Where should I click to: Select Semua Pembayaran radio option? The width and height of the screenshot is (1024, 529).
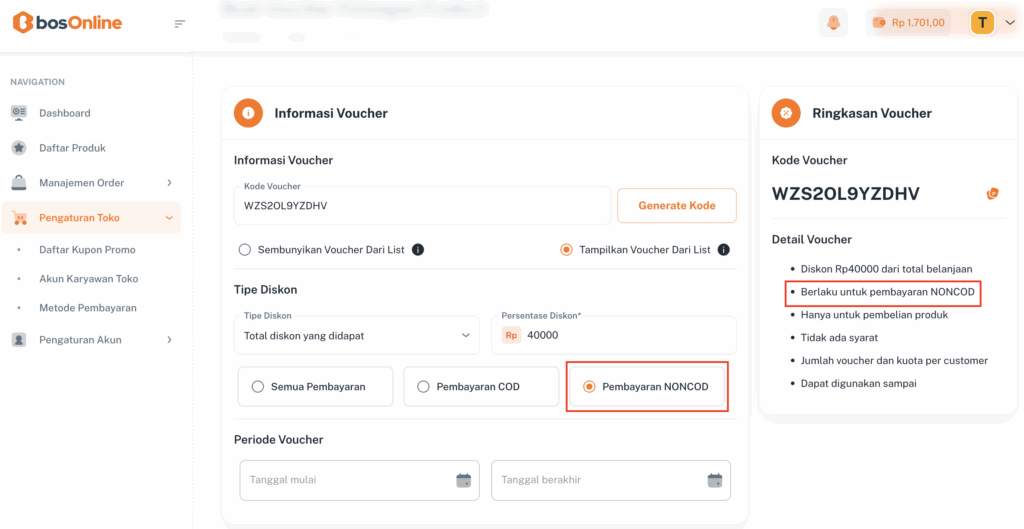point(258,386)
